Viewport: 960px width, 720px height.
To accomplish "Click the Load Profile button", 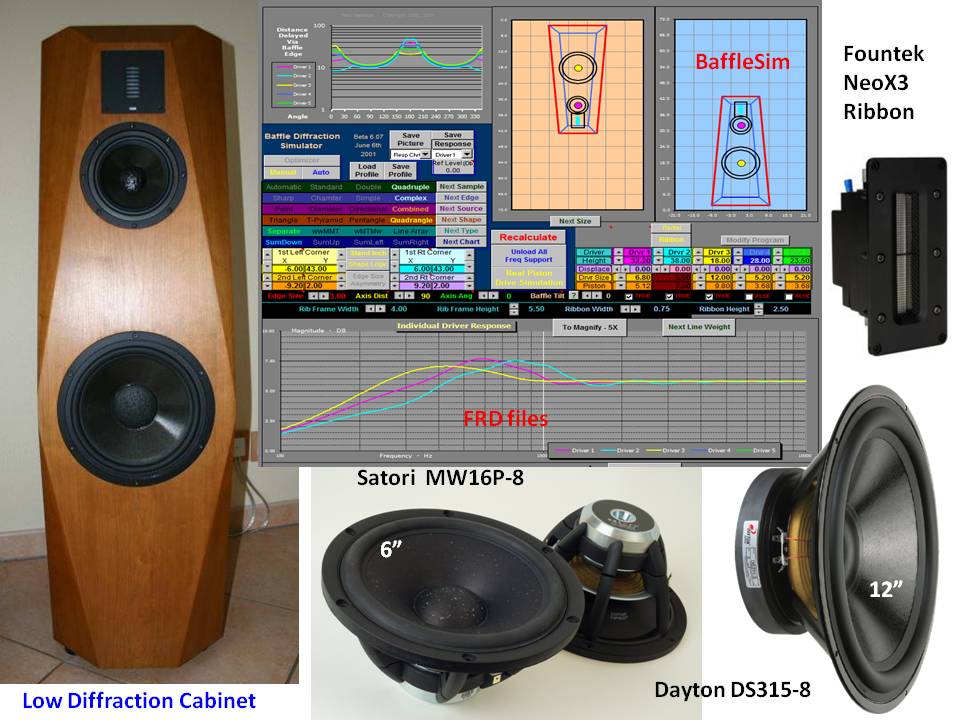I will (367, 170).
